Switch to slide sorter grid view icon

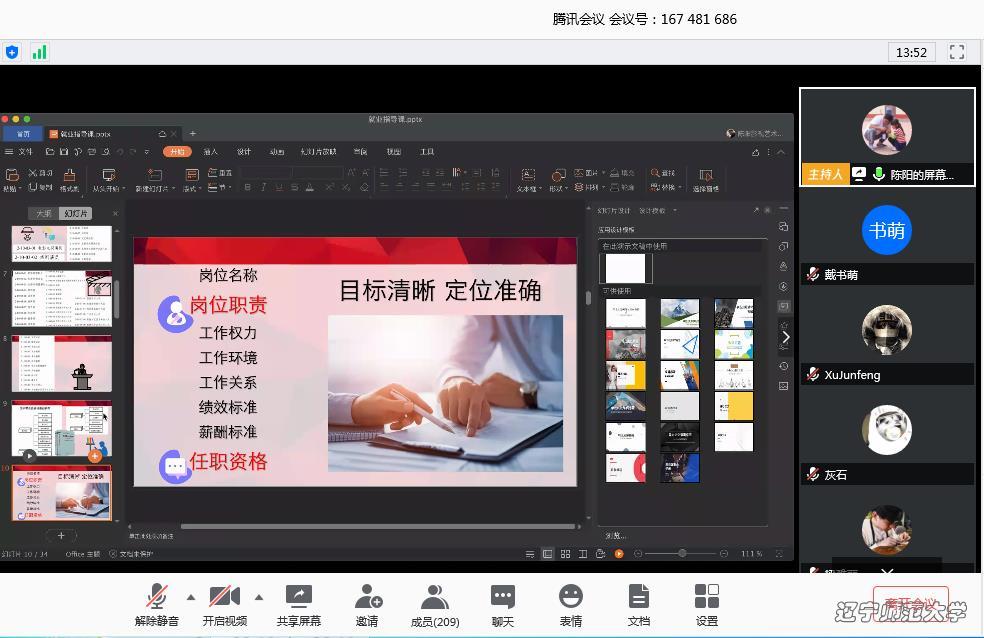click(565, 554)
